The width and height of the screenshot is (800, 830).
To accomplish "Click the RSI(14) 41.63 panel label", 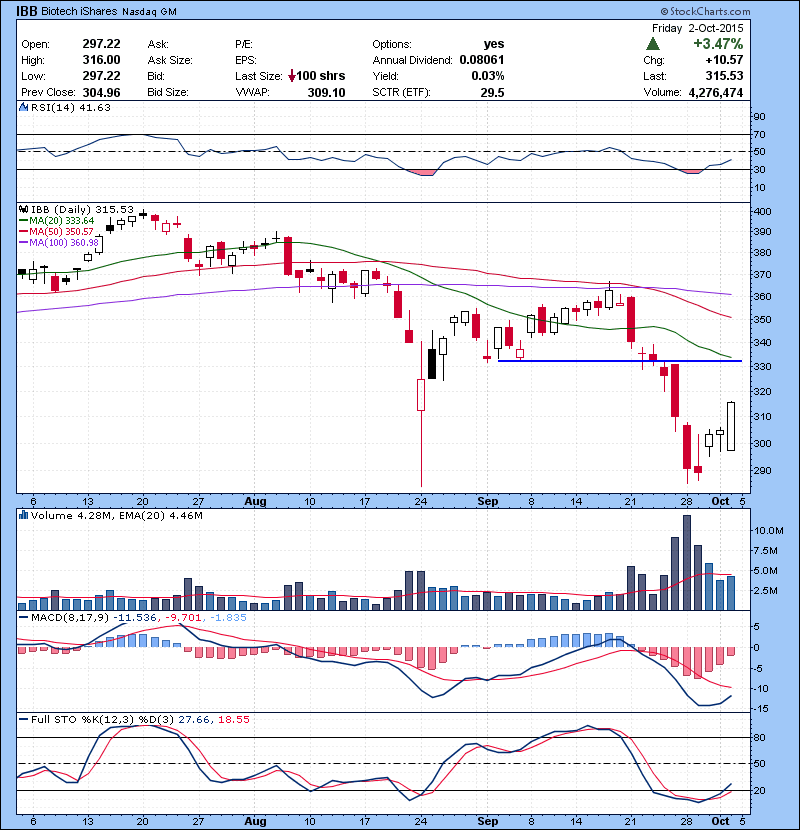I will tap(71, 107).
